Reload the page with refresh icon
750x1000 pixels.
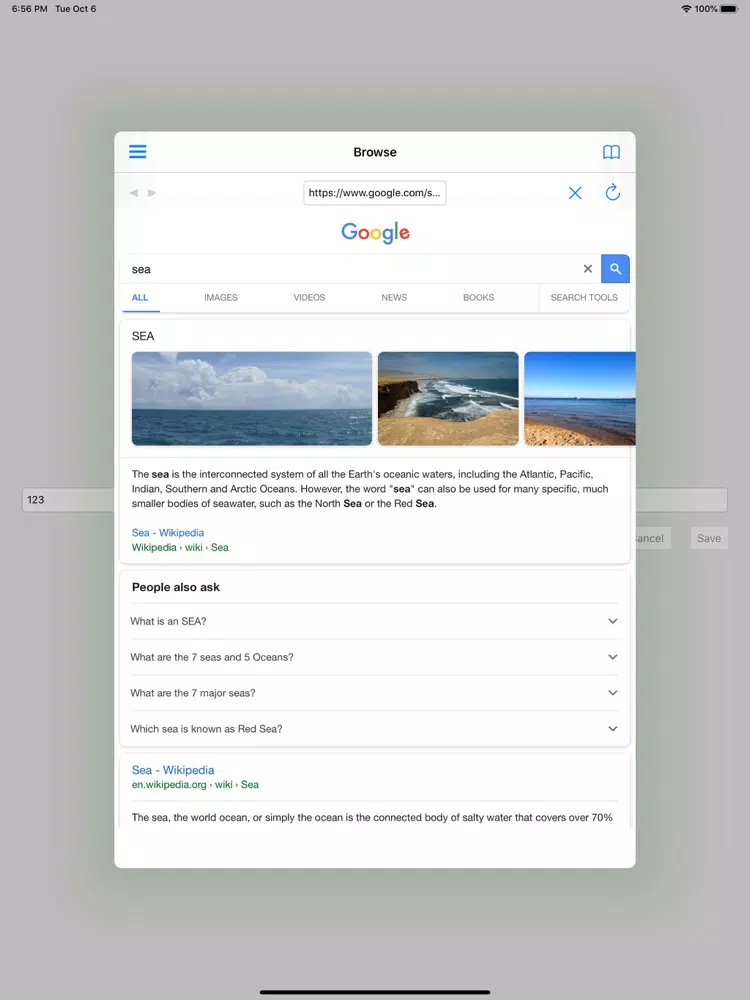[612, 192]
